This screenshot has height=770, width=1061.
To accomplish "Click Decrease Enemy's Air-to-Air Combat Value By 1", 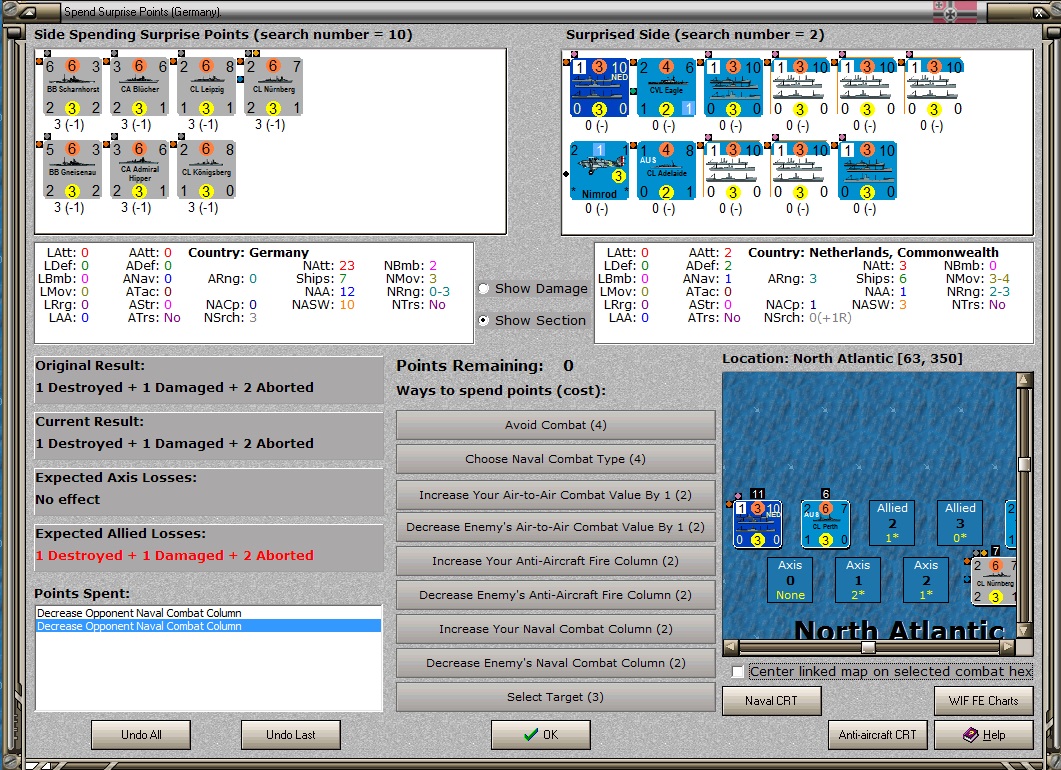I will [556, 527].
